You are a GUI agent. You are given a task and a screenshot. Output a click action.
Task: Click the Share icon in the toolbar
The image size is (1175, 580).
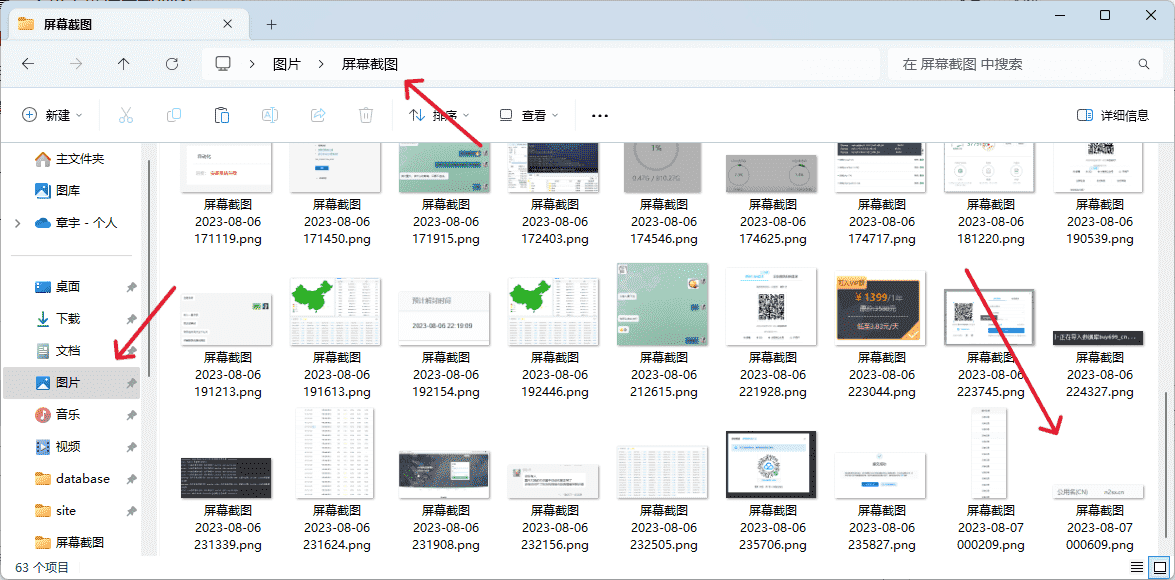pos(317,115)
